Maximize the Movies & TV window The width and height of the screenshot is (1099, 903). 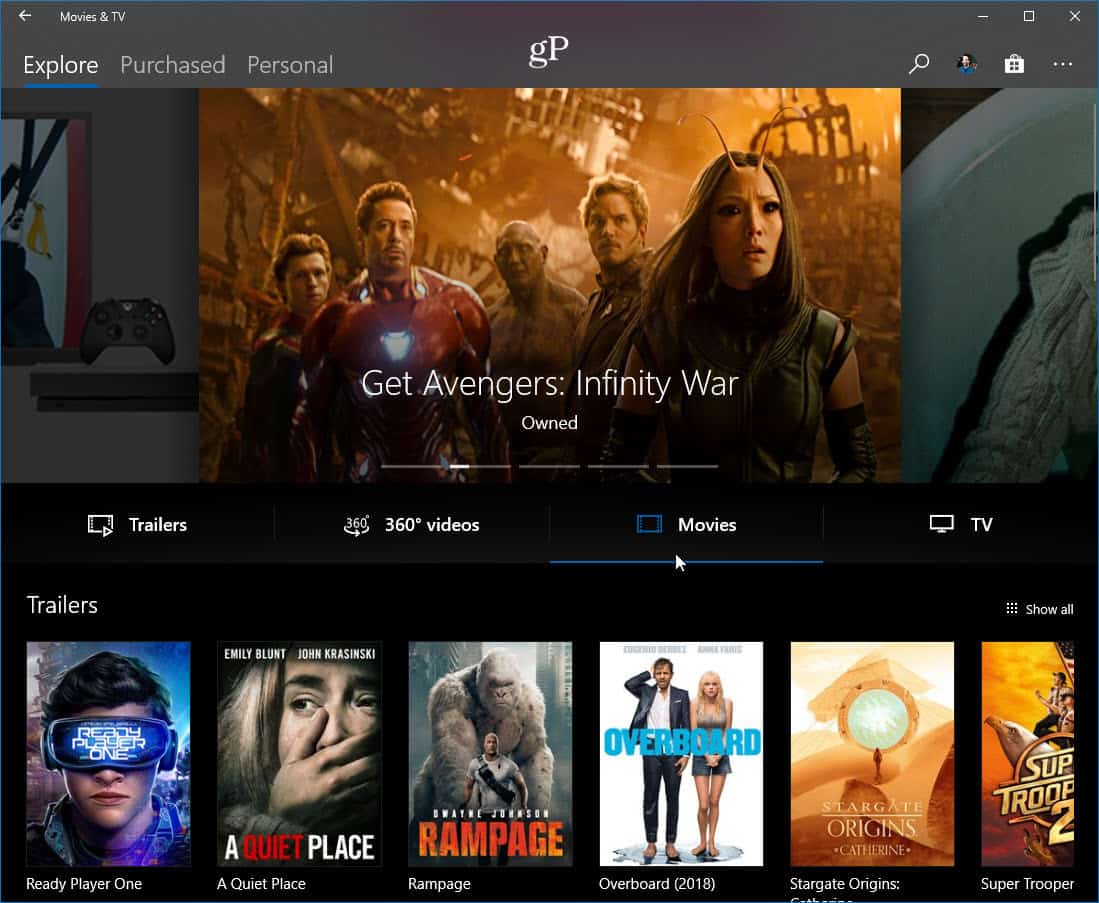[1028, 16]
